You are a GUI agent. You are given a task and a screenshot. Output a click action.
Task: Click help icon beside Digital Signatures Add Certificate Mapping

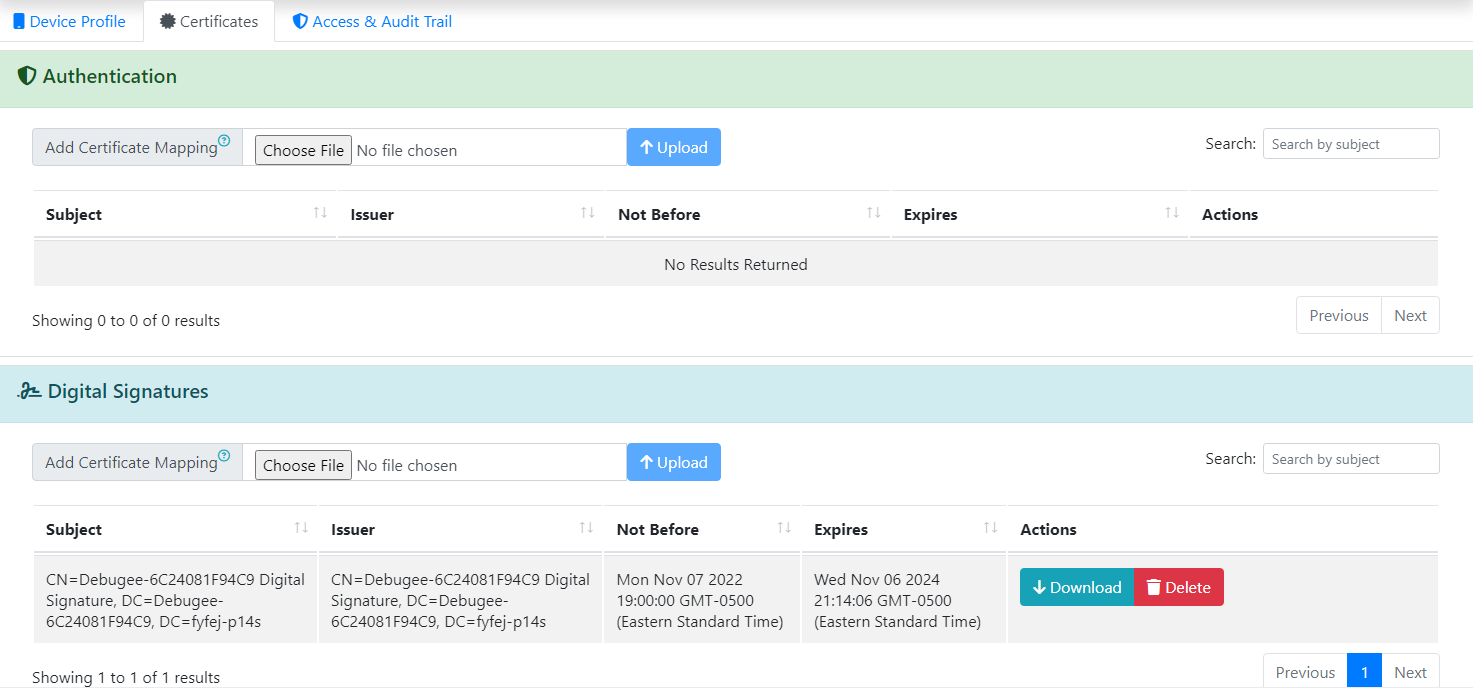224,456
